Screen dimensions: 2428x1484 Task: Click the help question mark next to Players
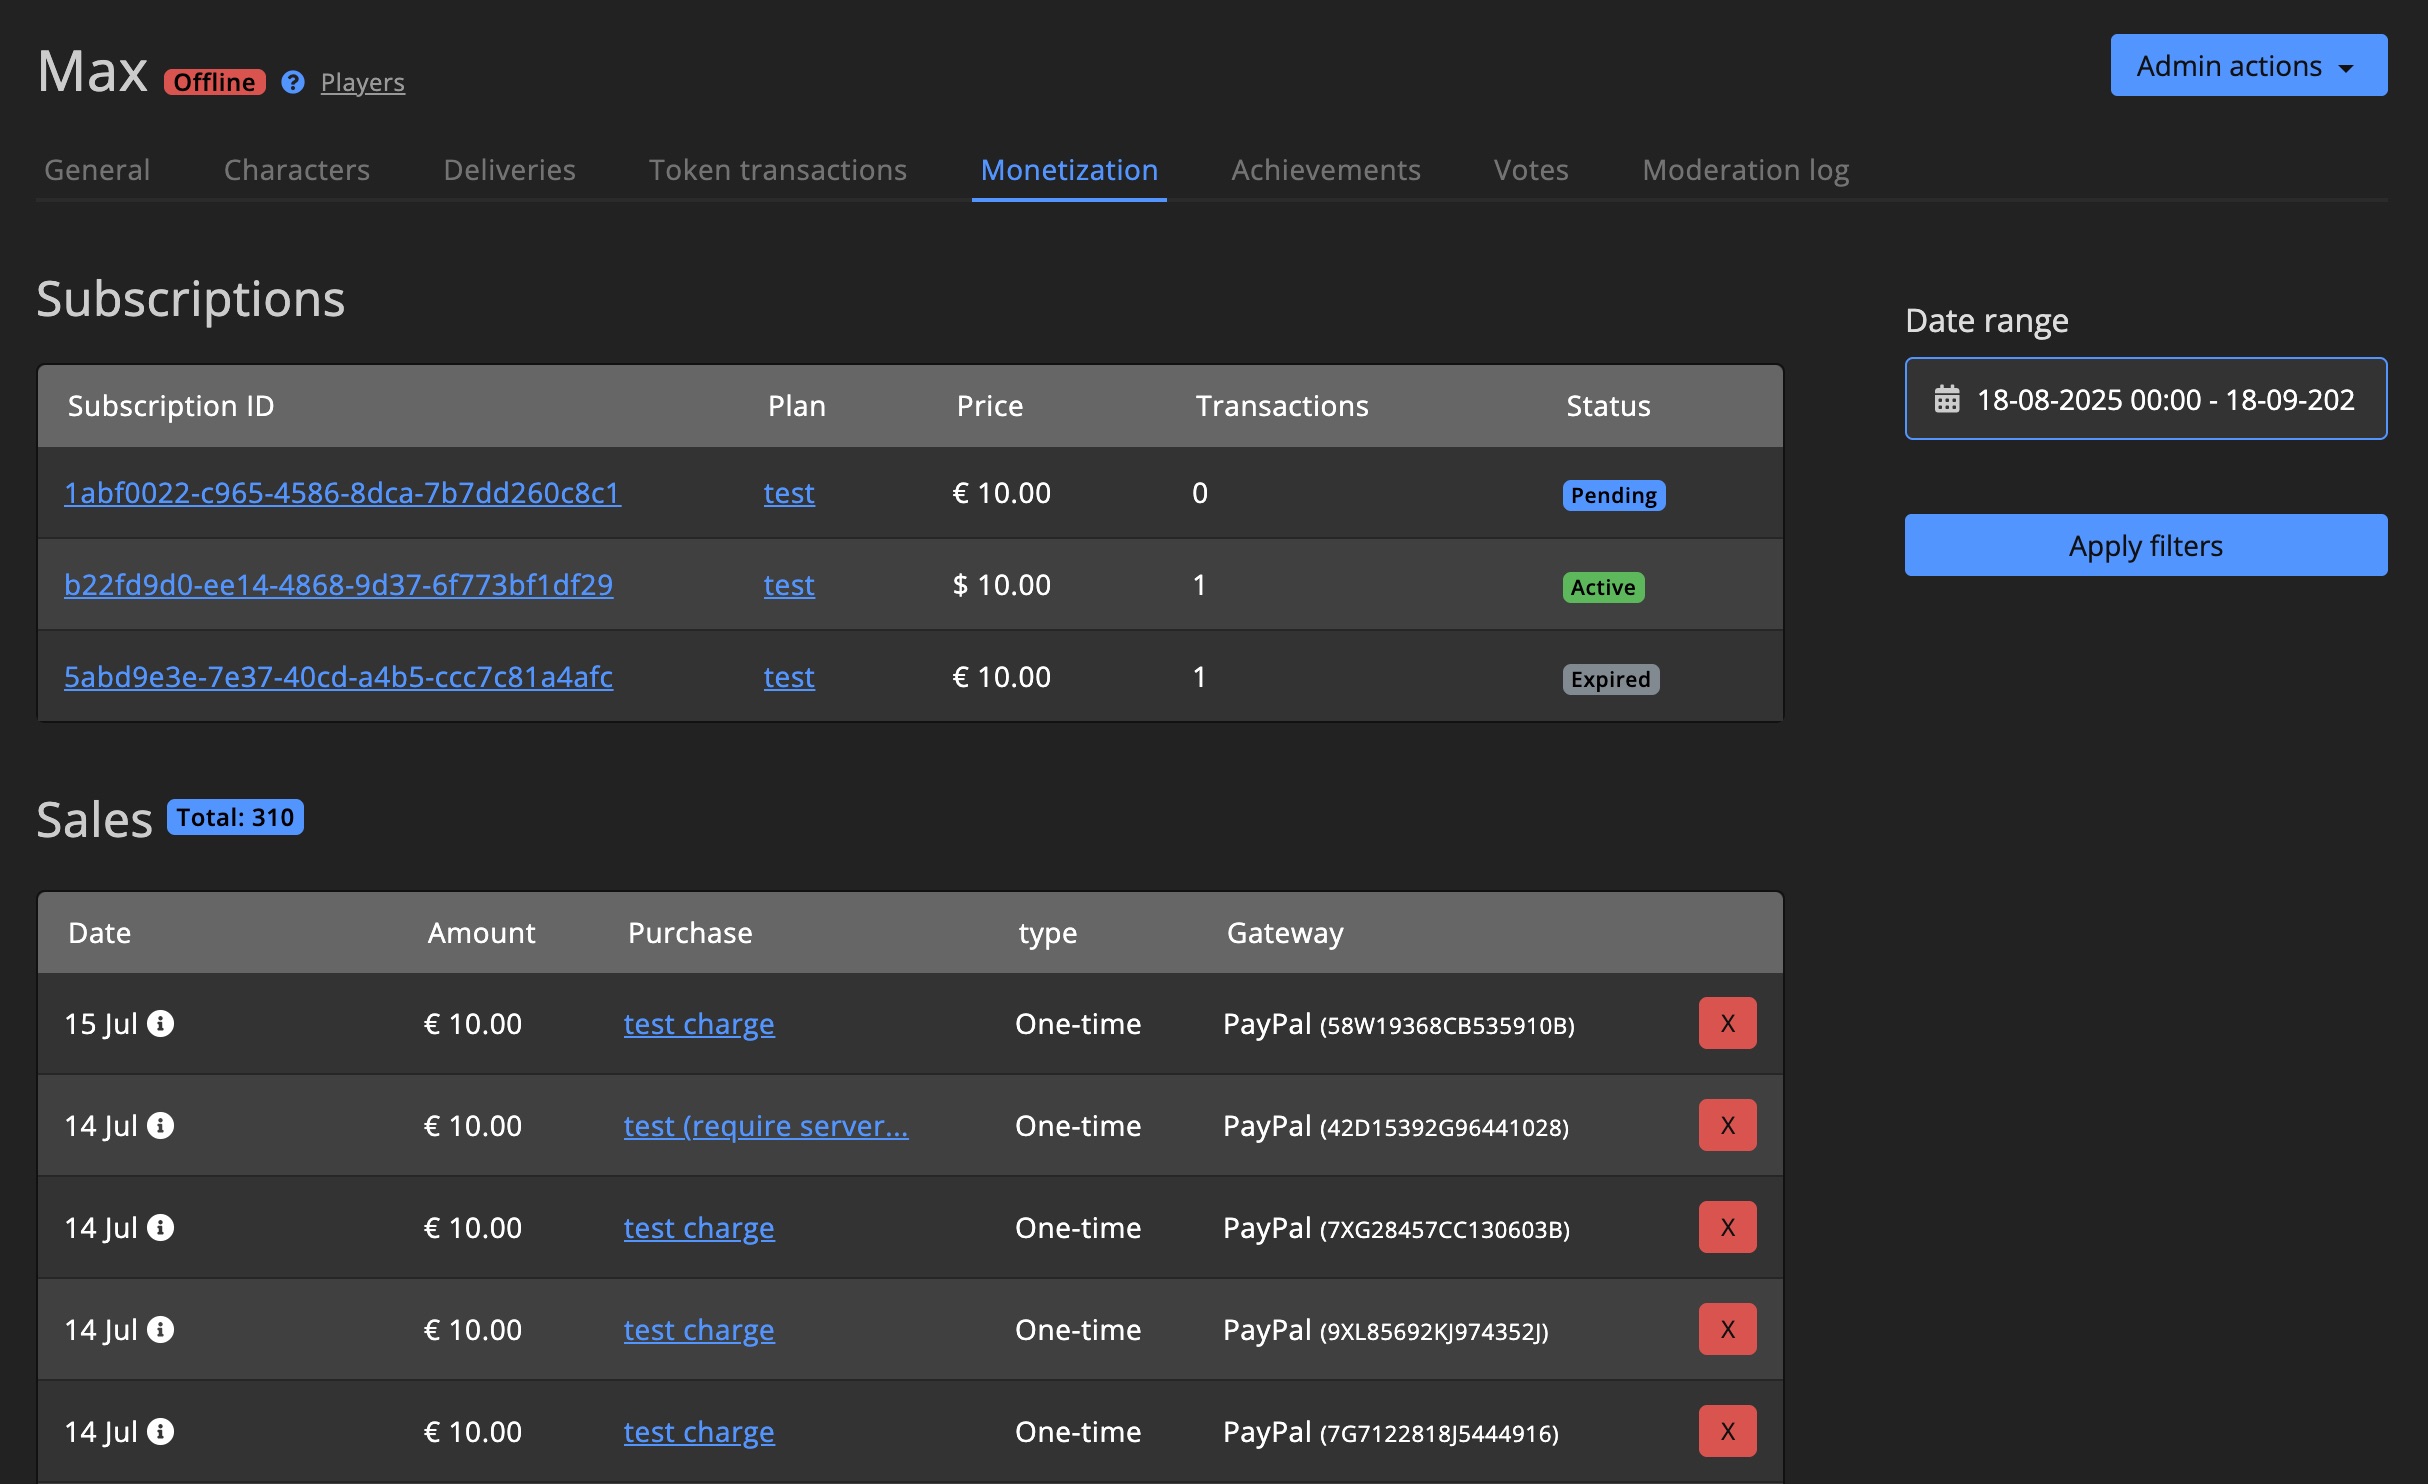point(291,82)
